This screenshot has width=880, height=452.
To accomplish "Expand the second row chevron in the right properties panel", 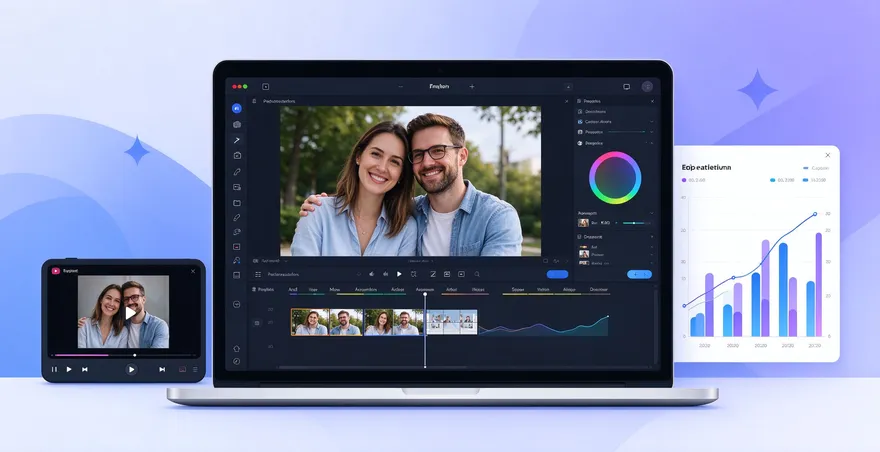I will pyautogui.click(x=652, y=121).
